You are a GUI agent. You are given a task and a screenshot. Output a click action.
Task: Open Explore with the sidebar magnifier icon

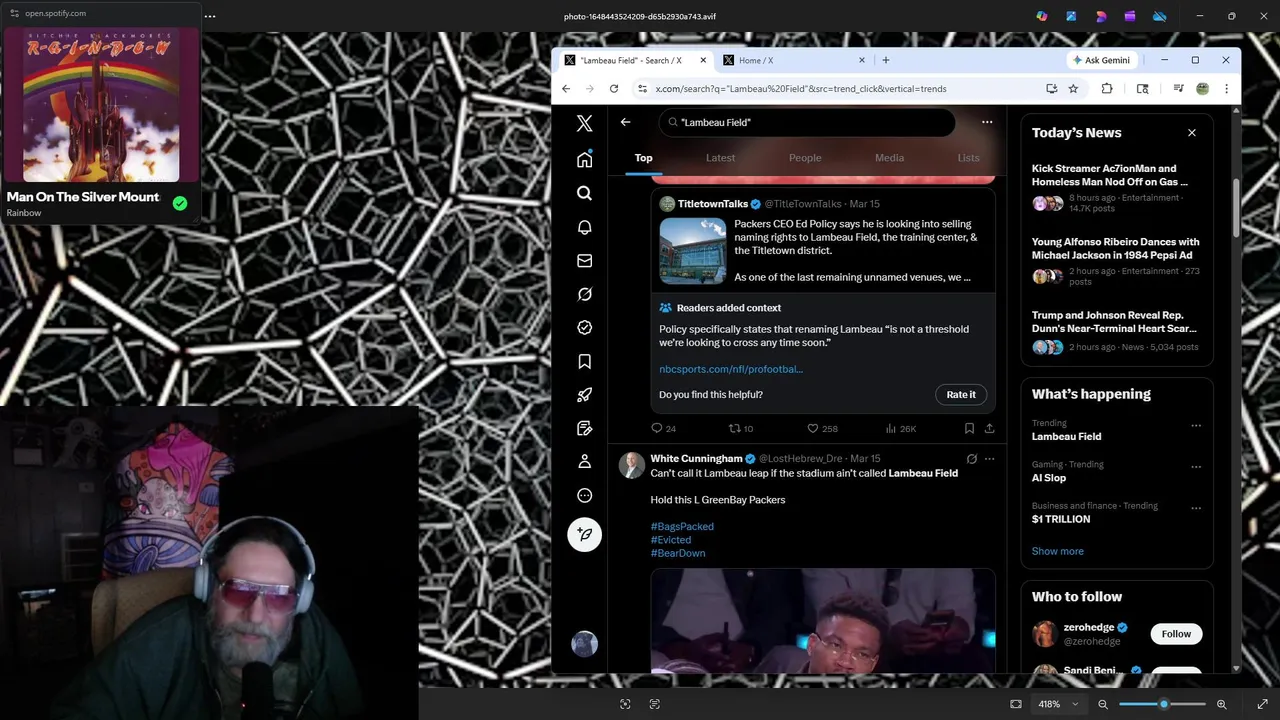(x=585, y=193)
